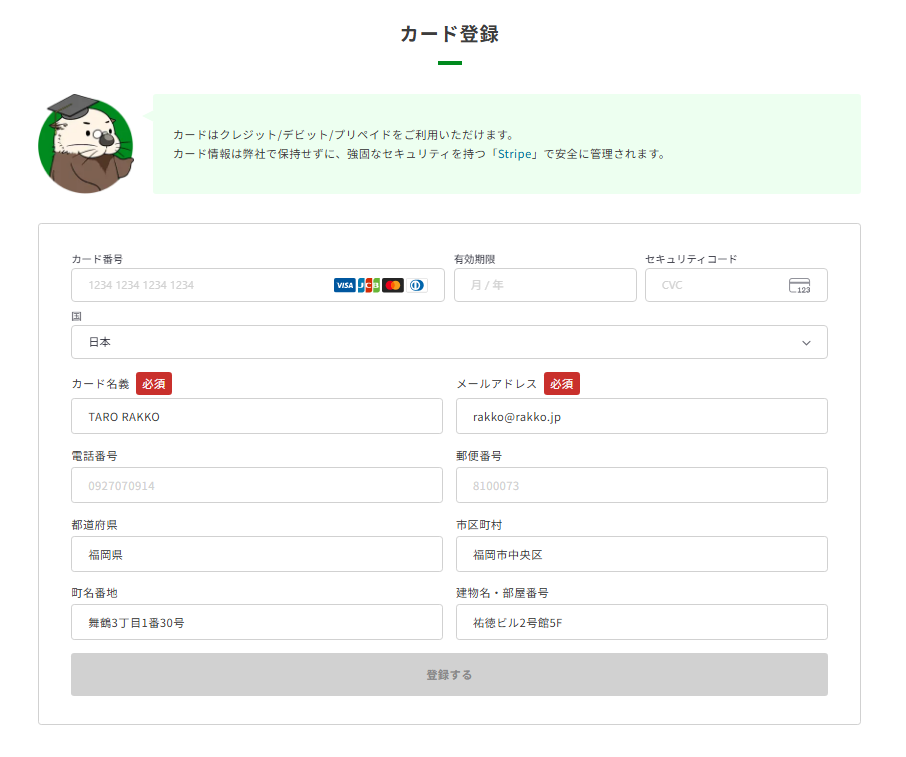Focus the カード番号 card number field
This screenshot has width=906, height=757.
tap(200, 285)
